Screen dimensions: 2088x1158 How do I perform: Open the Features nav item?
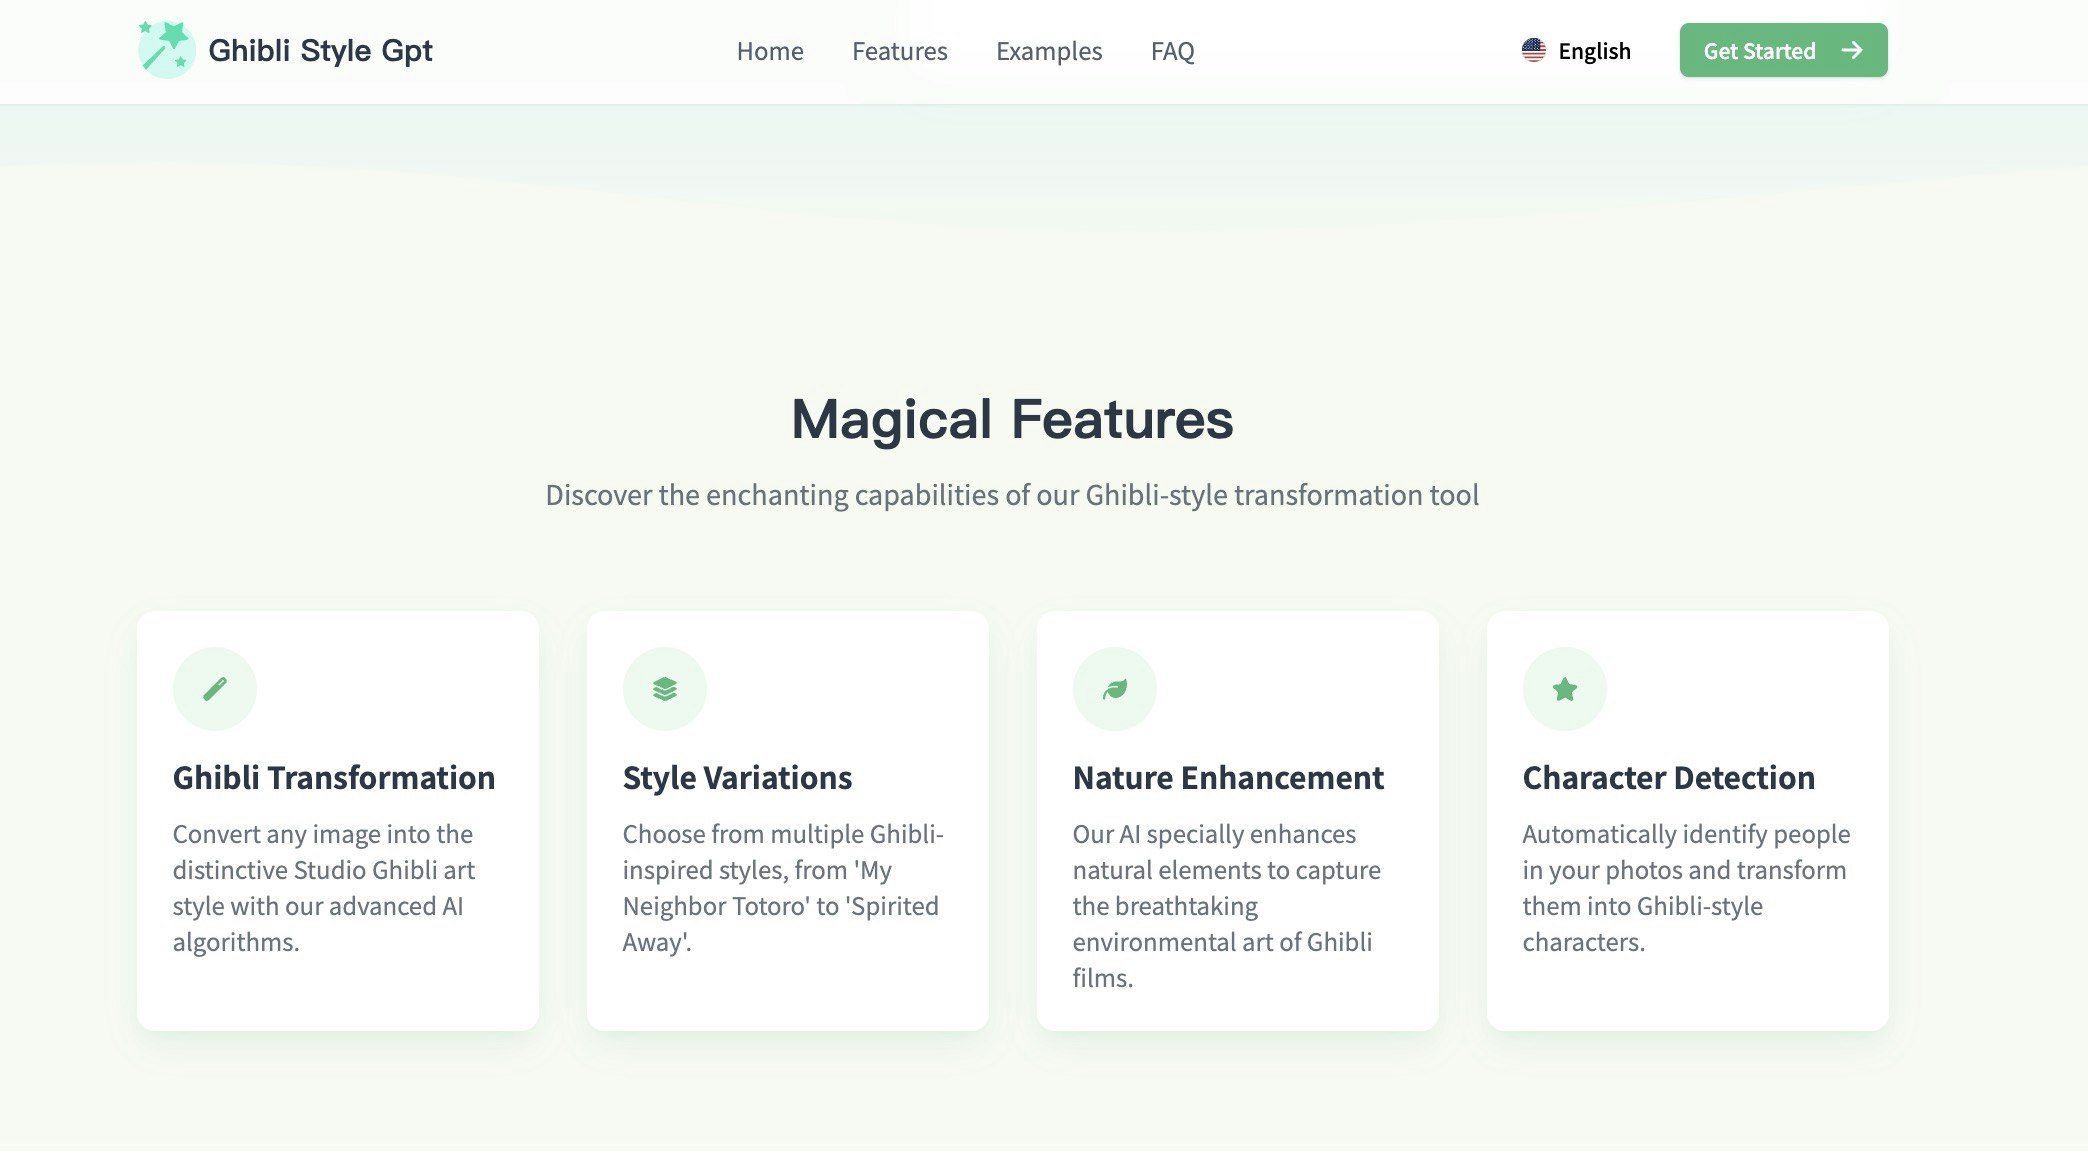pos(899,51)
